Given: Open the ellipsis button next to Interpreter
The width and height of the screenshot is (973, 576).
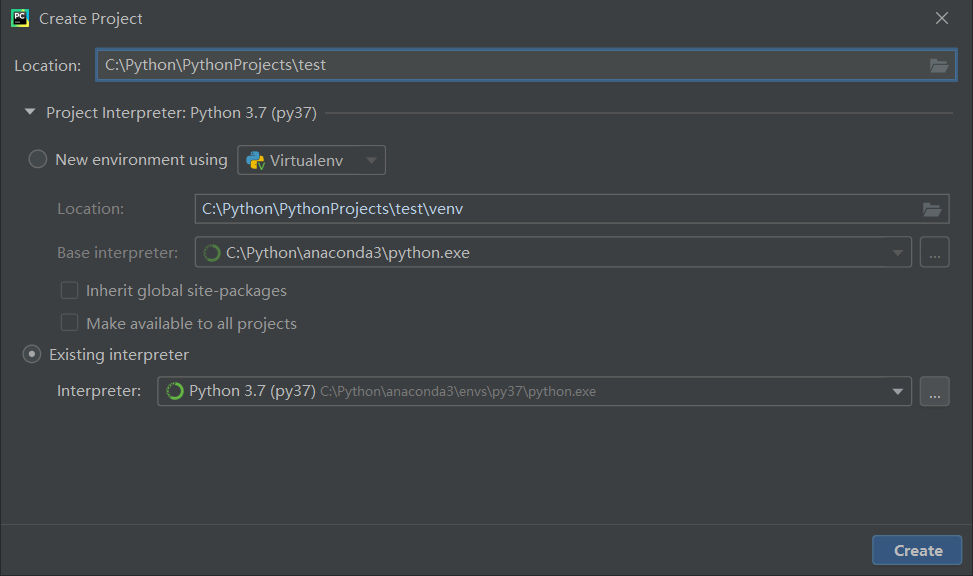Looking at the screenshot, I should click(935, 391).
